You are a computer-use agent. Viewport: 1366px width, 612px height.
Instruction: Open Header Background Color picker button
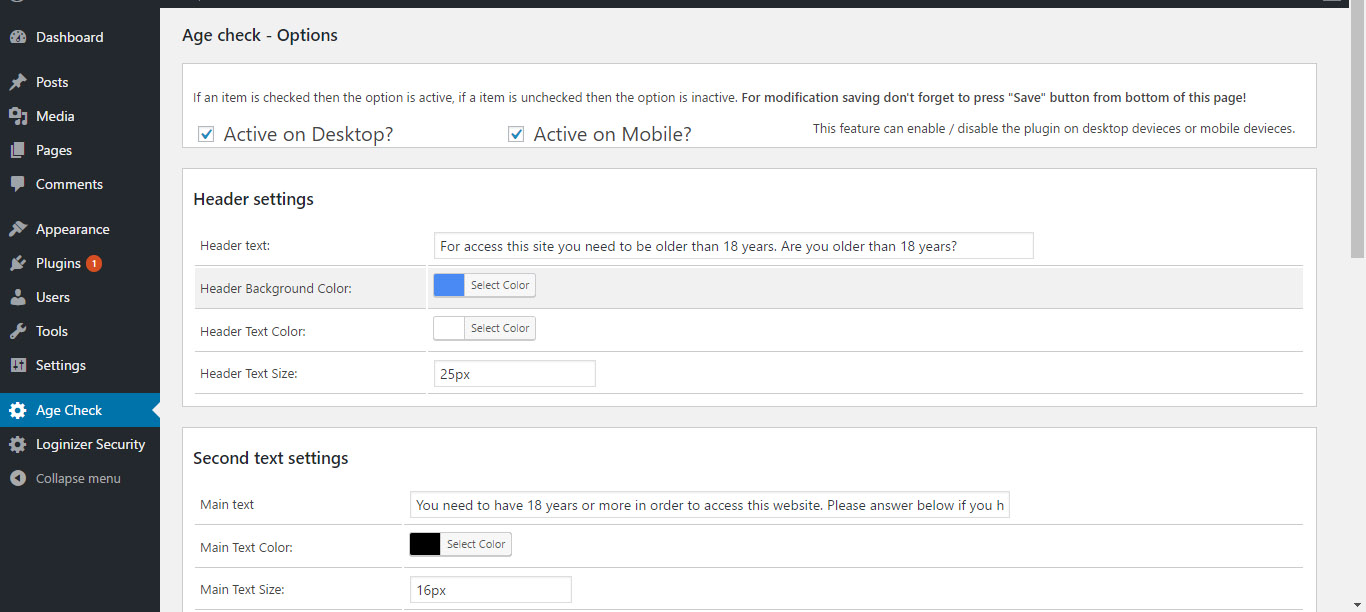[x=500, y=285]
